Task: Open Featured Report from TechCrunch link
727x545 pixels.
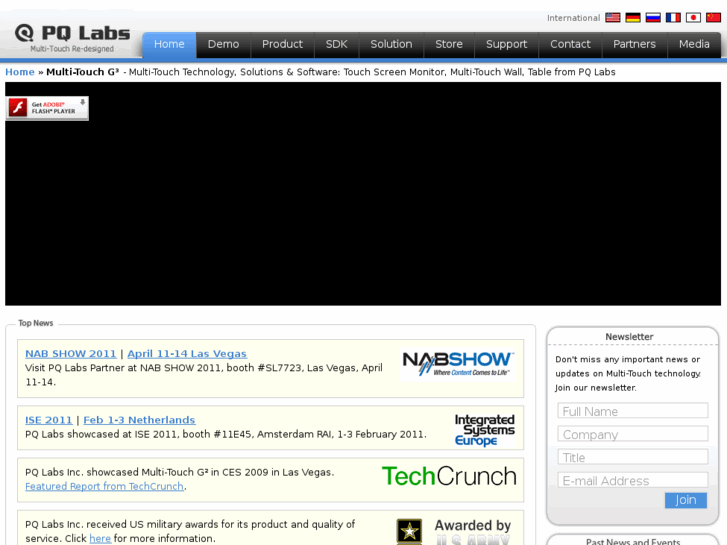Action: 104,487
